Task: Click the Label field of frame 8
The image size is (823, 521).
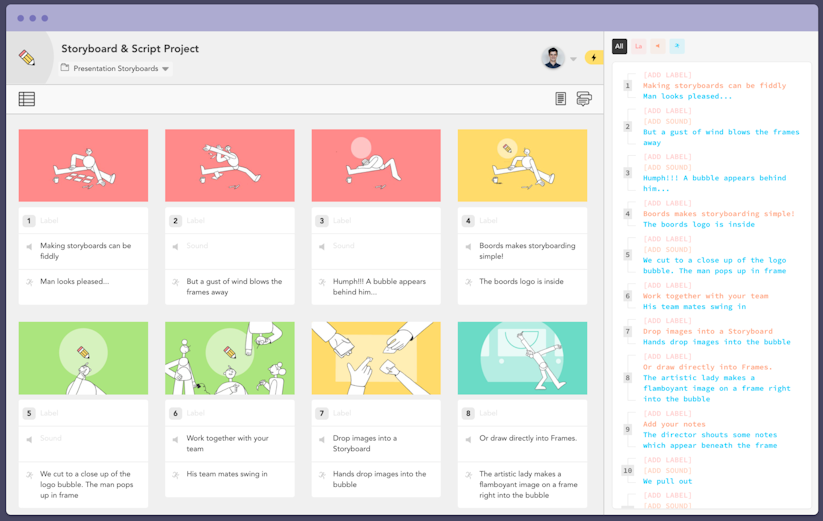Action: [x=522, y=413]
